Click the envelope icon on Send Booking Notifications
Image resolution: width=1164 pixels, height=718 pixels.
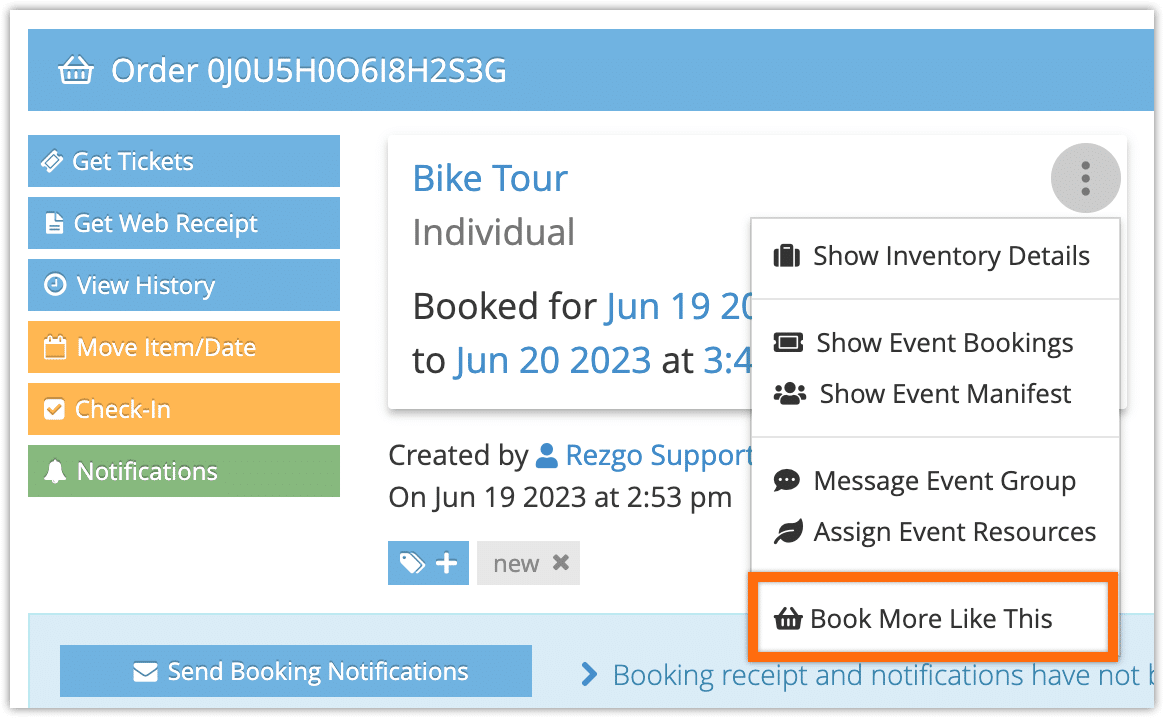point(146,671)
